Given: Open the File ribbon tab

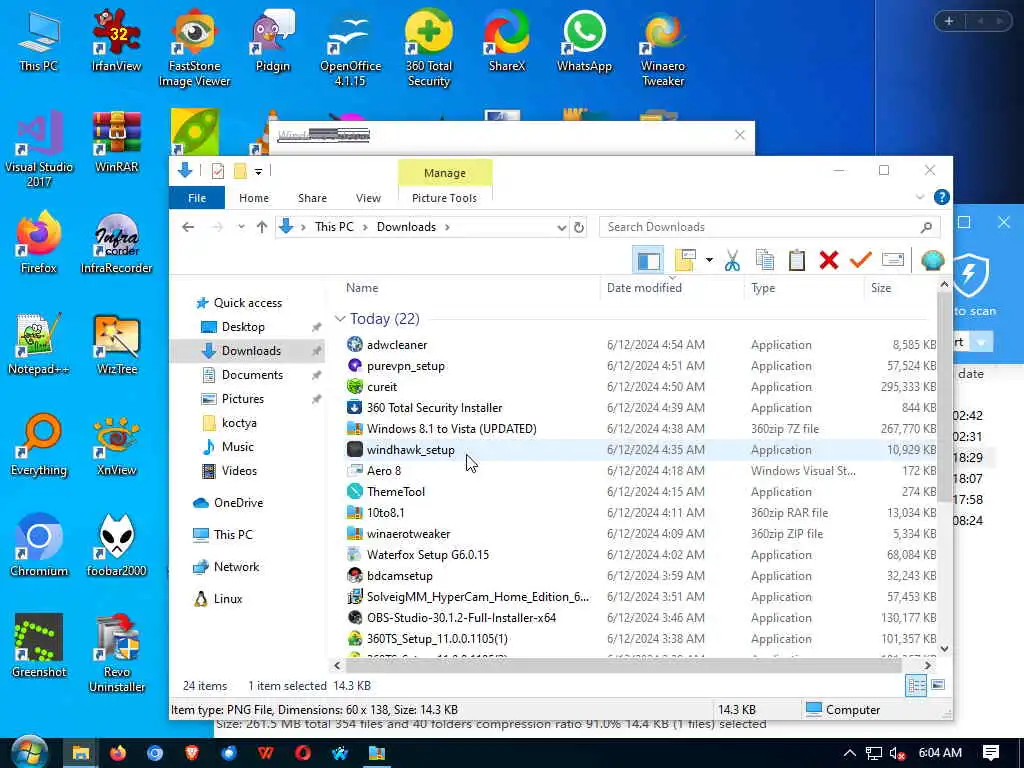Looking at the screenshot, I should coord(197,198).
